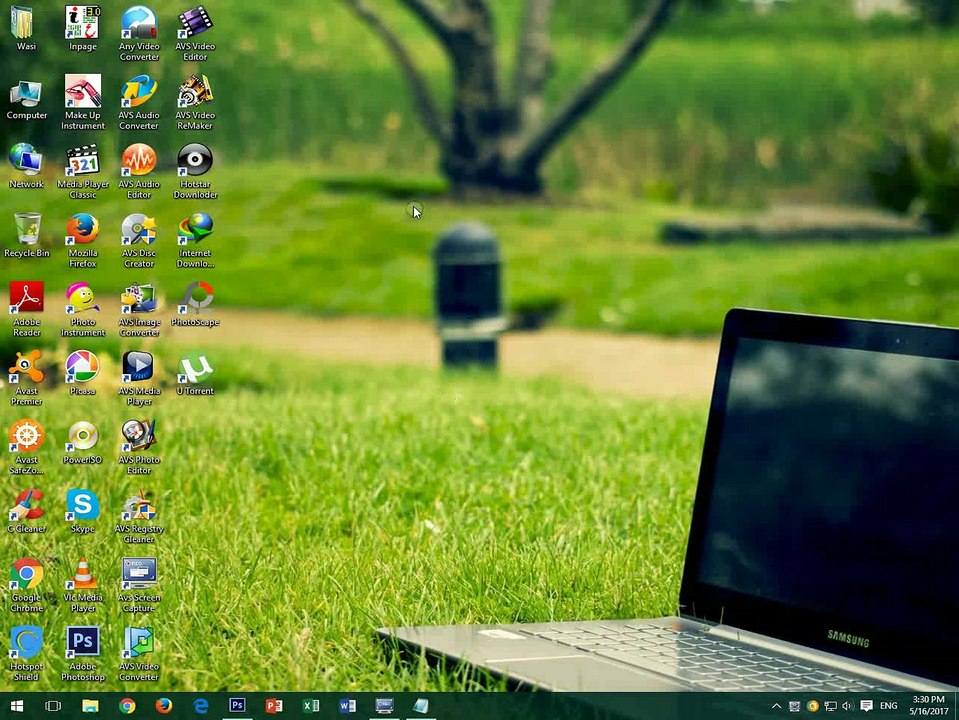
Task: Open AVS Audio Converter shortcut
Action: tap(139, 103)
